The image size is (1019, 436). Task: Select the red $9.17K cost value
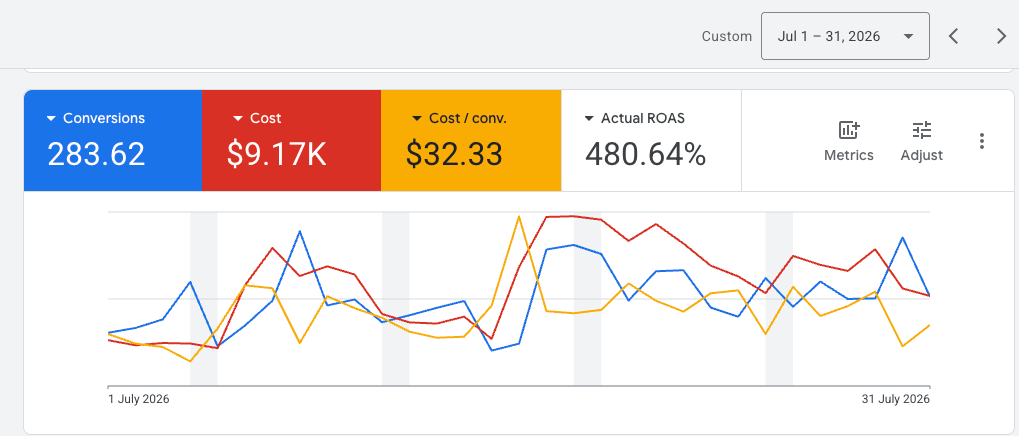(277, 154)
